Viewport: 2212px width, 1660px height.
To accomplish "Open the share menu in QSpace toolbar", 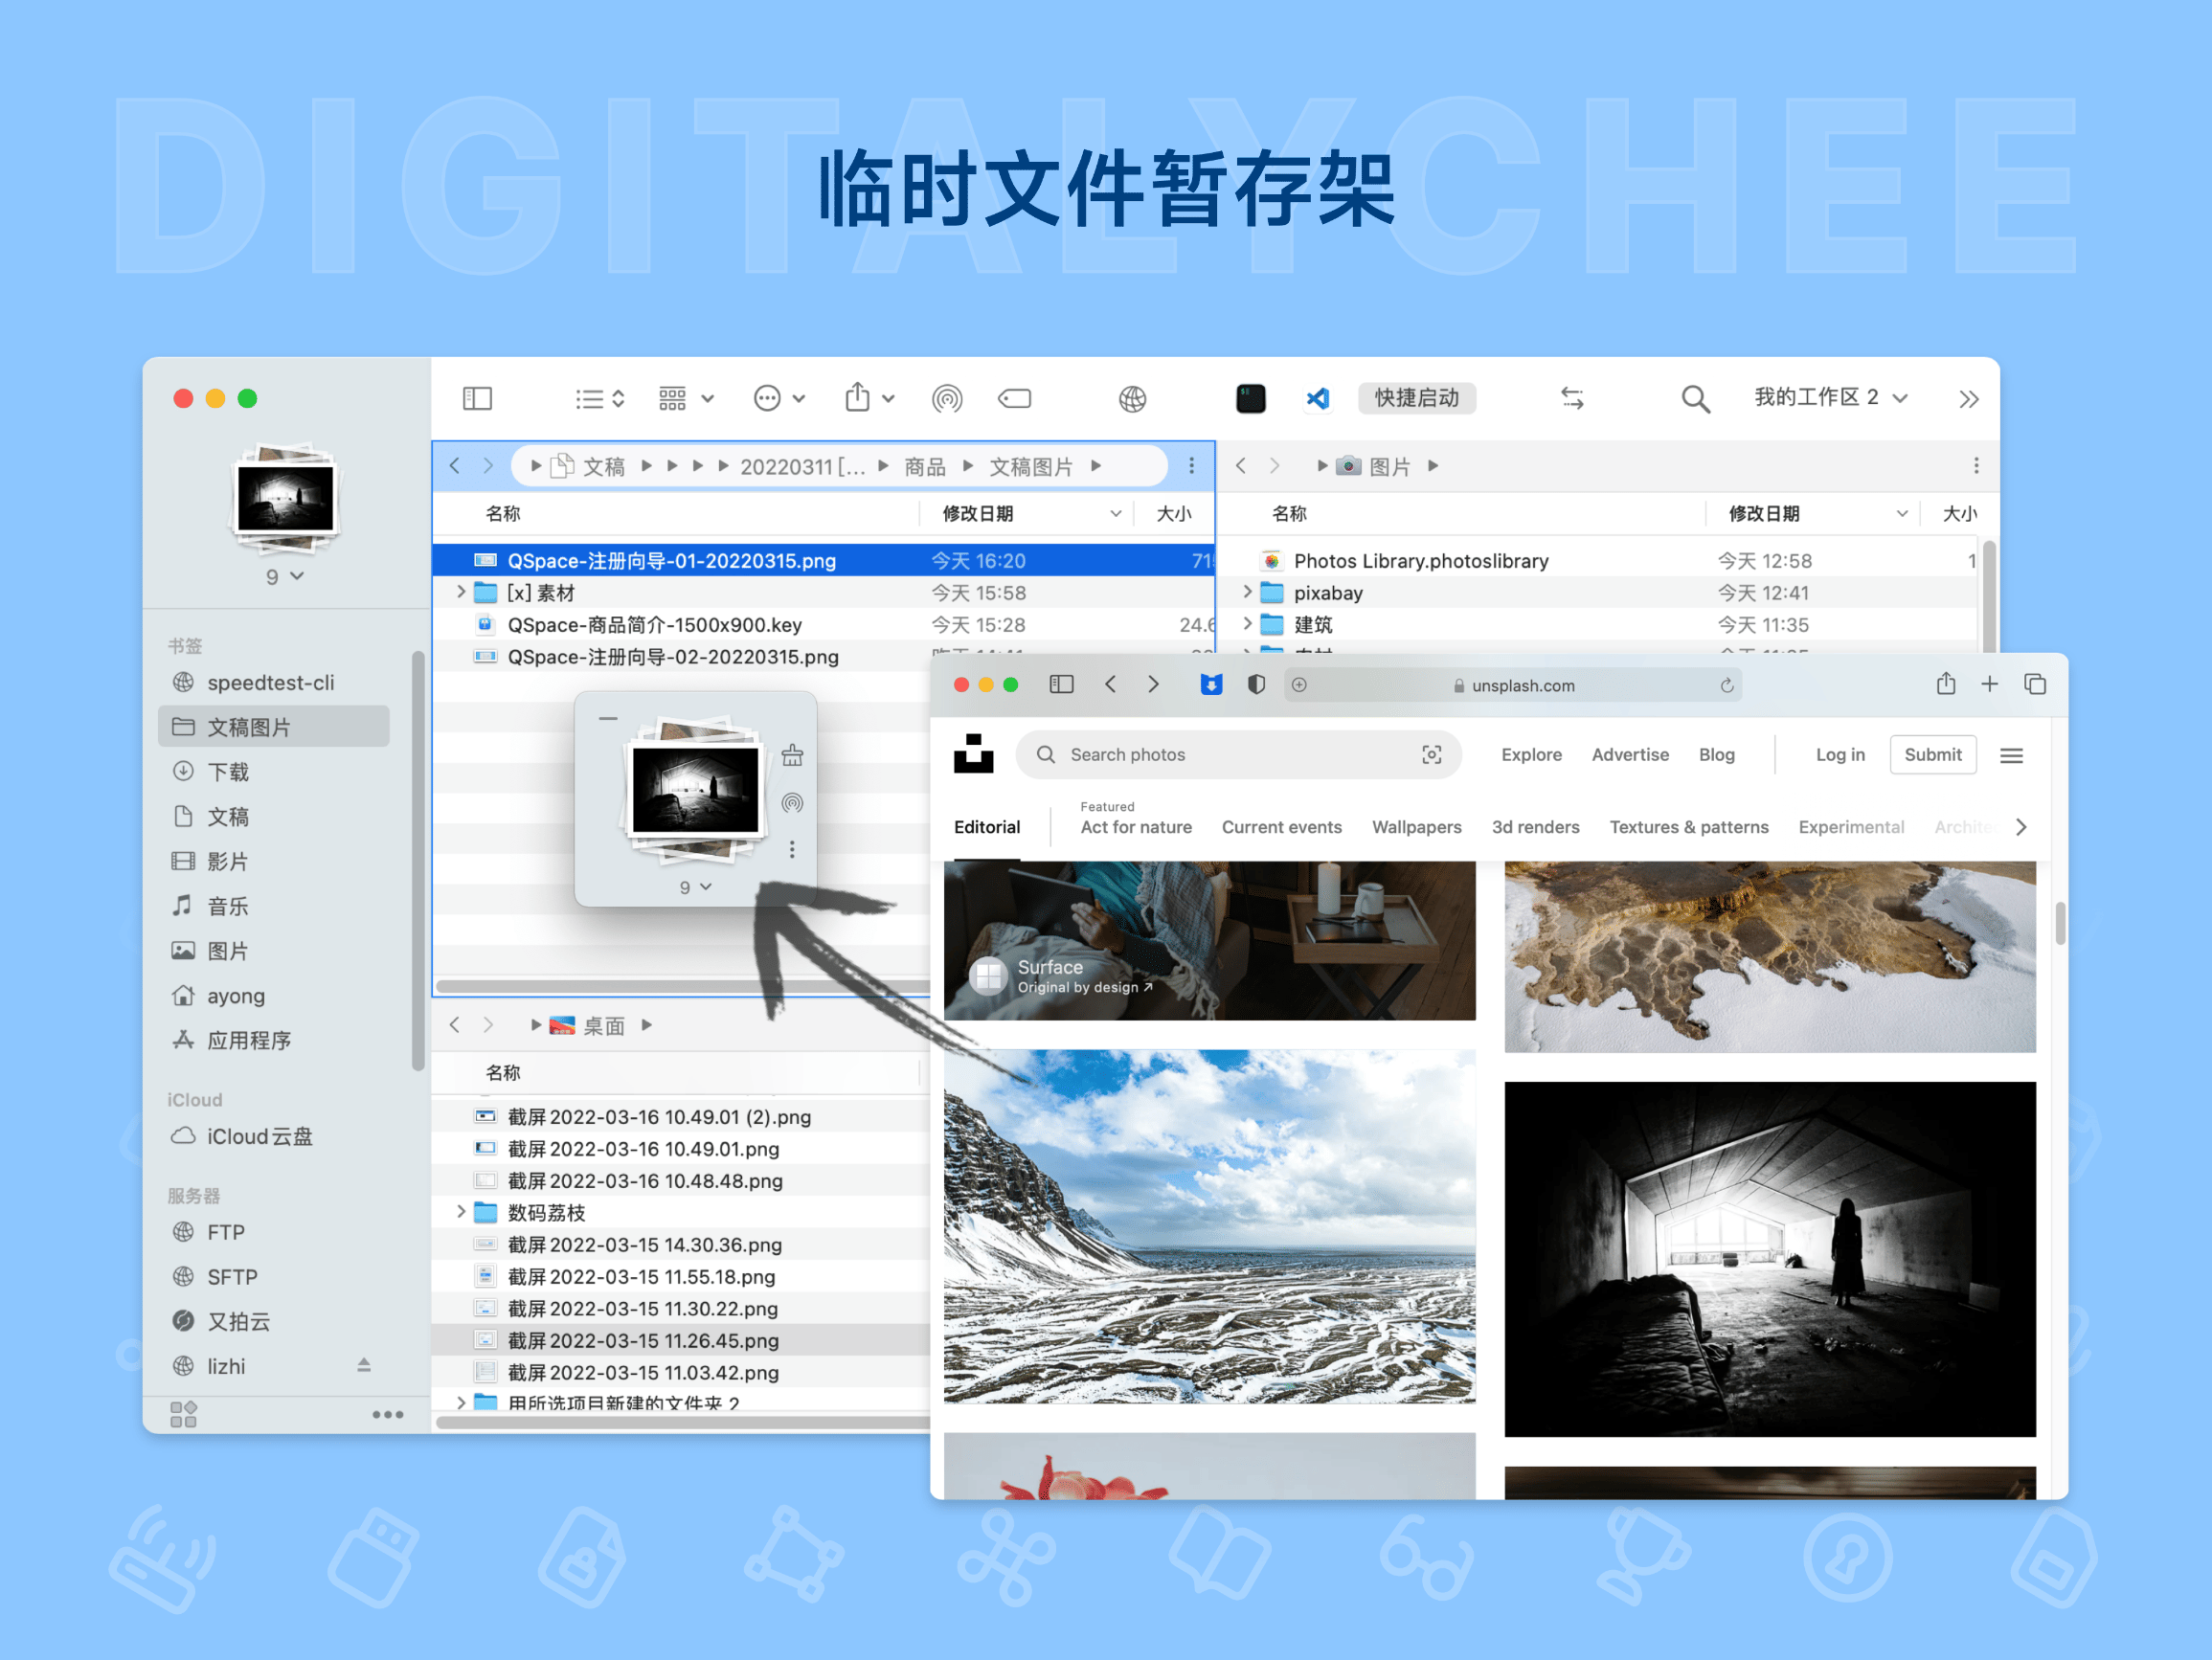I will tap(868, 398).
